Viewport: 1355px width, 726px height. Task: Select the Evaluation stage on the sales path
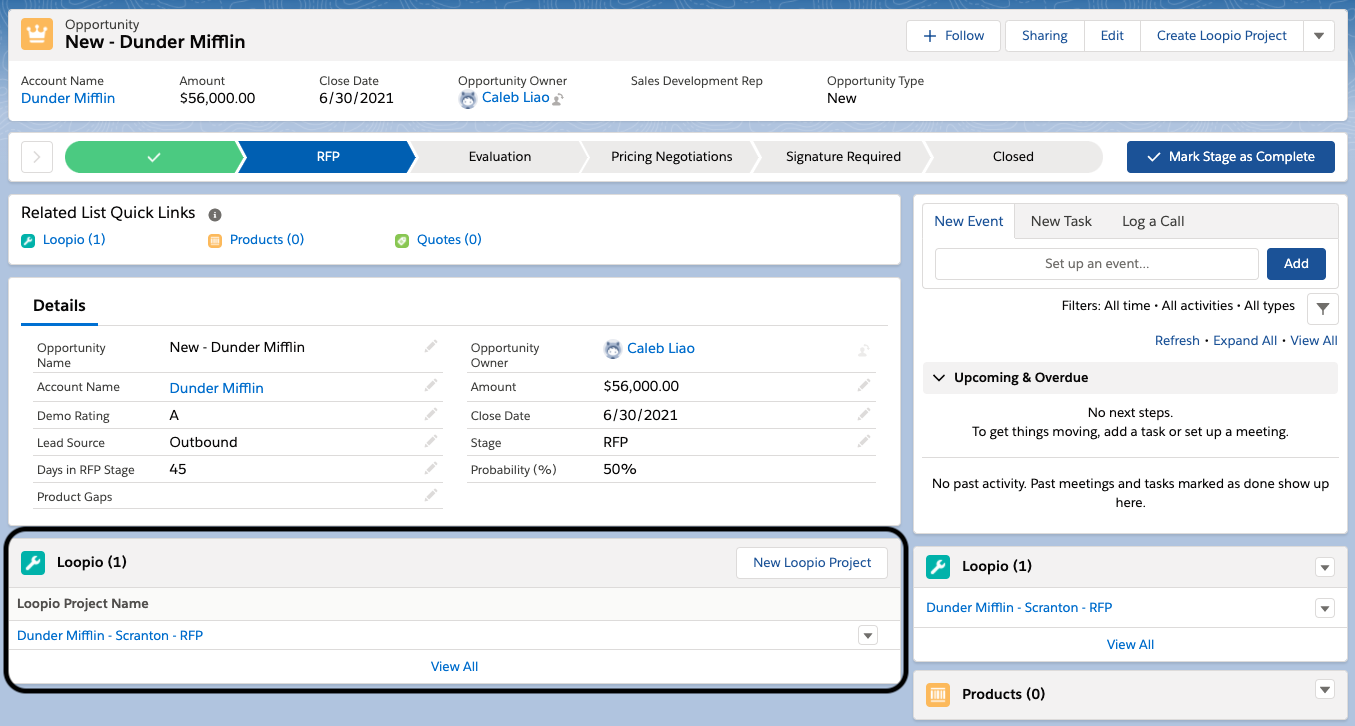click(499, 156)
